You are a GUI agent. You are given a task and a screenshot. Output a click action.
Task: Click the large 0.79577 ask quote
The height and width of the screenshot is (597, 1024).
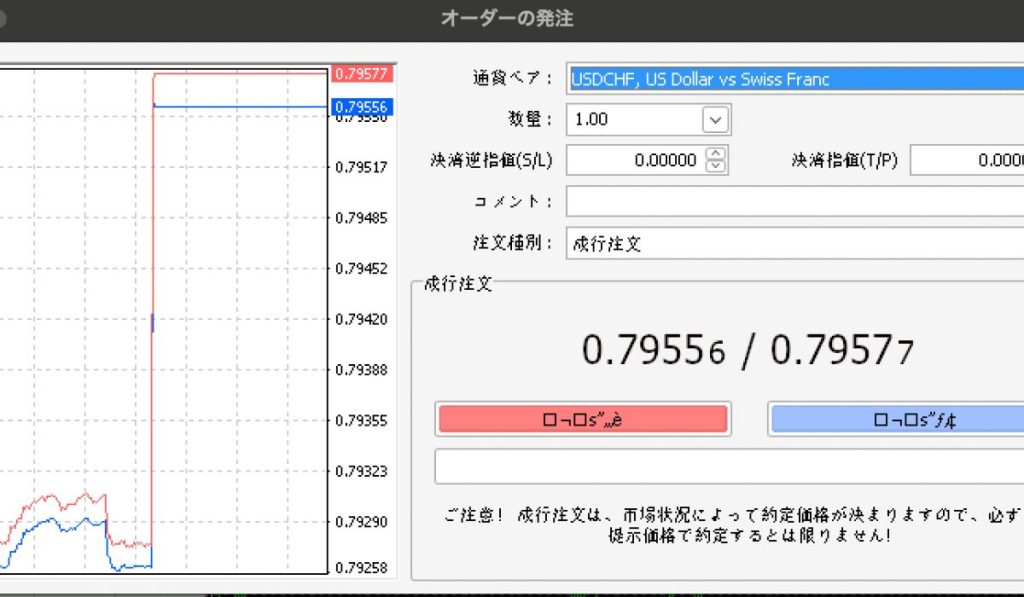[x=841, y=350]
